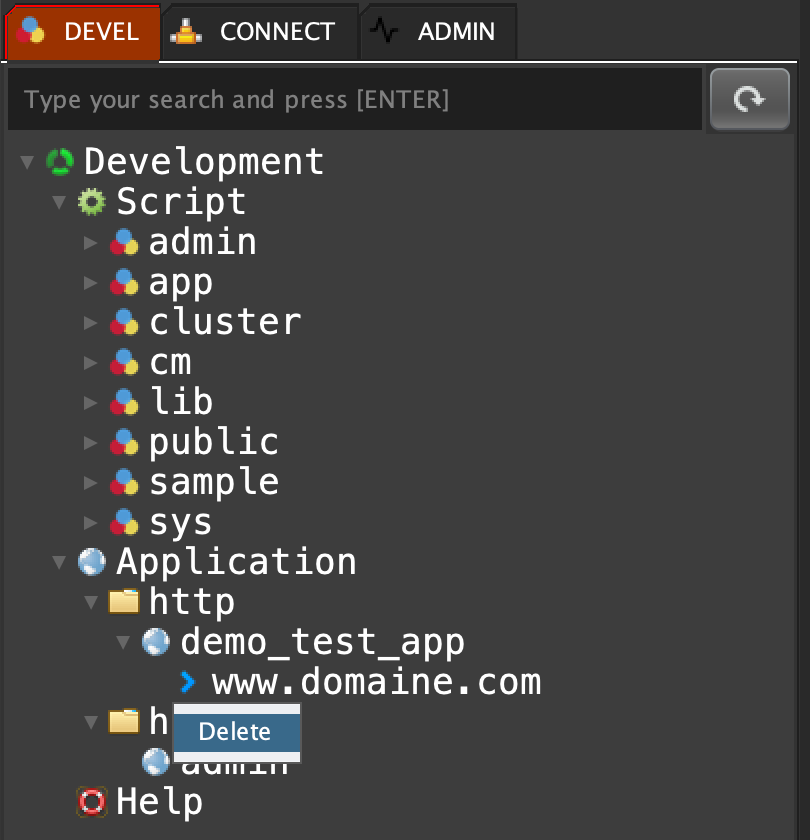Collapse the Script tree branch

59,202
